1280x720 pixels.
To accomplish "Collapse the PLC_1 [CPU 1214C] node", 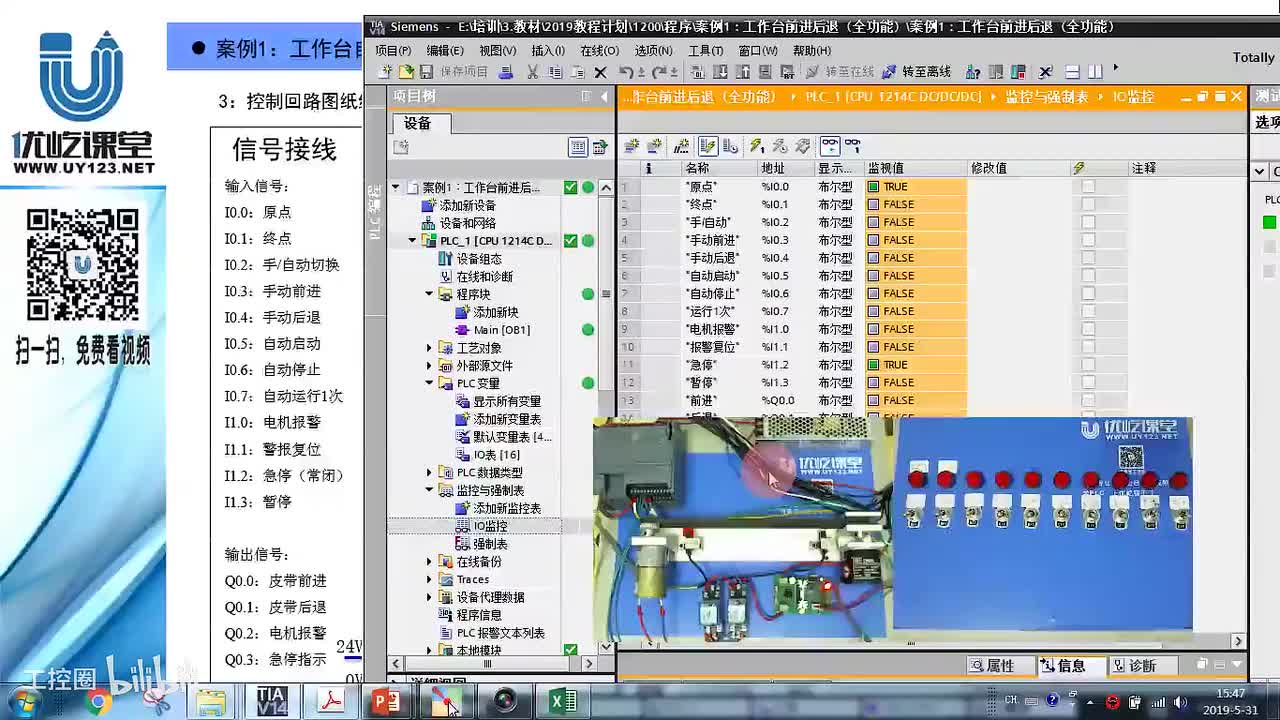I will click(x=413, y=241).
